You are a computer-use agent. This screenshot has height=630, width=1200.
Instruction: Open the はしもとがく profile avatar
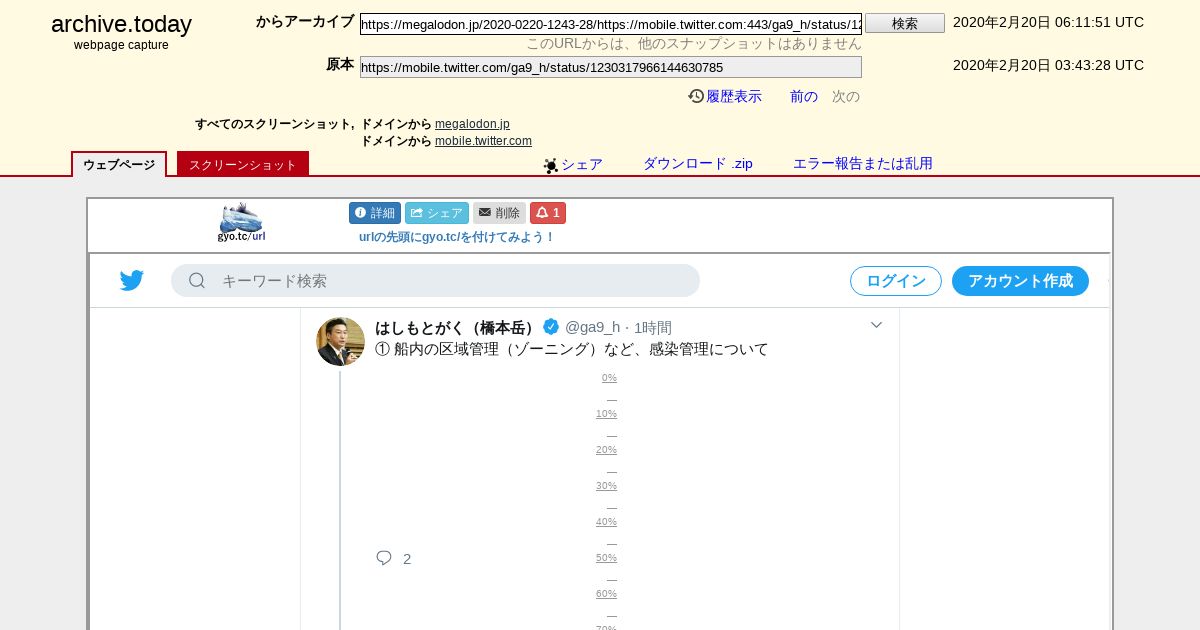340,342
